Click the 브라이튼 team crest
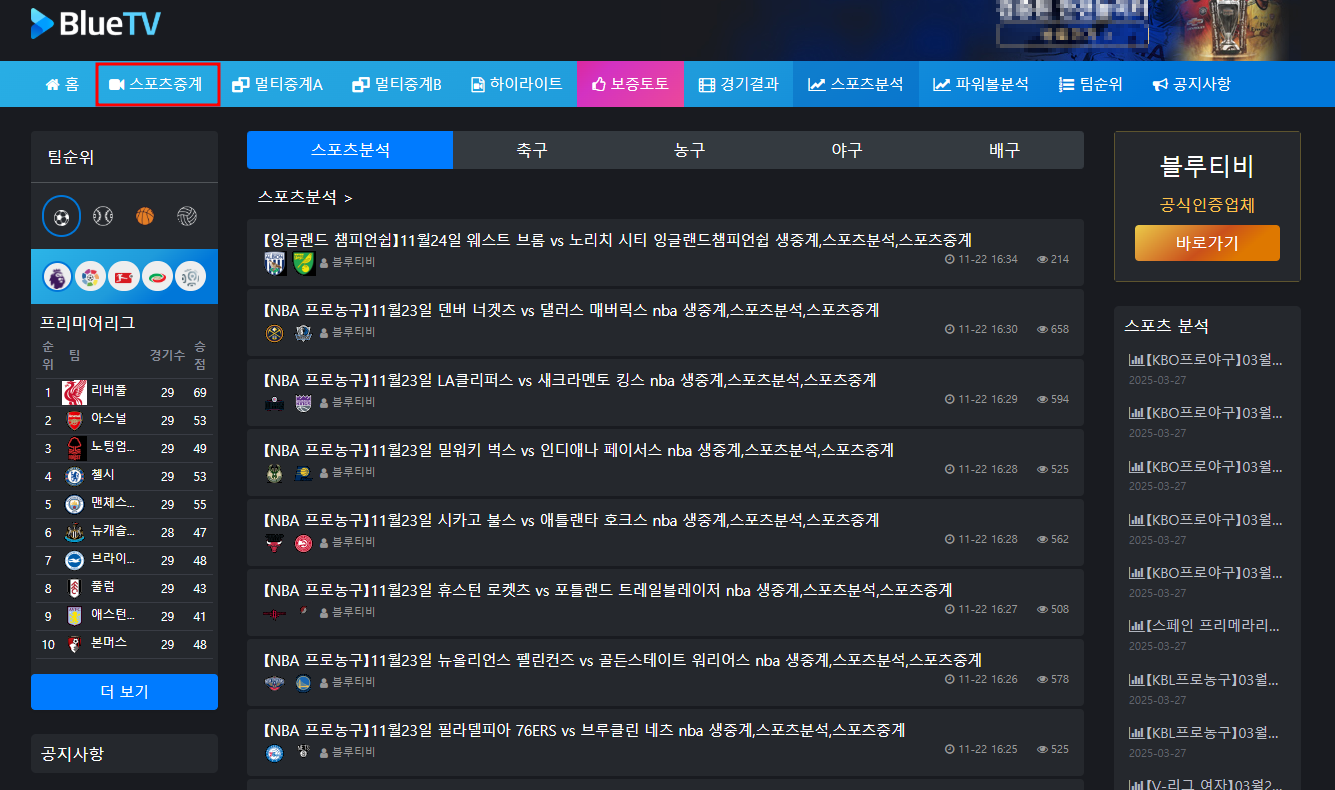Image resolution: width=1335 pixels, height=790 pixels. pyautogui.click(x=75, y=560)
